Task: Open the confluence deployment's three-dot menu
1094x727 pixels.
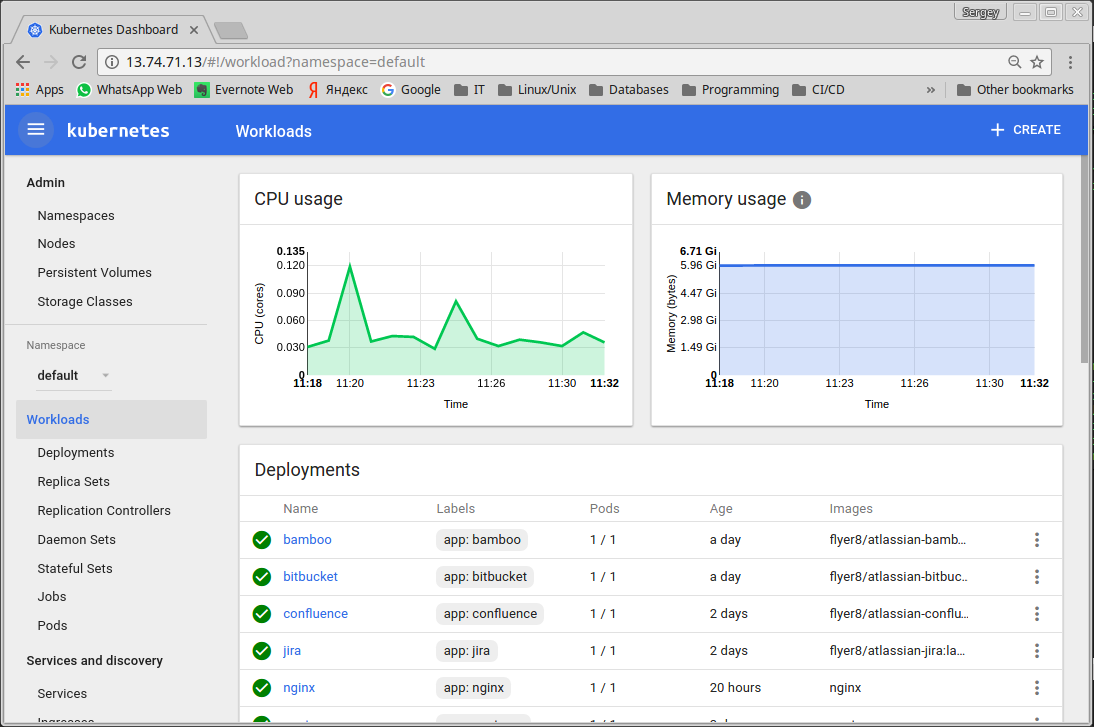Action: 1037,614
